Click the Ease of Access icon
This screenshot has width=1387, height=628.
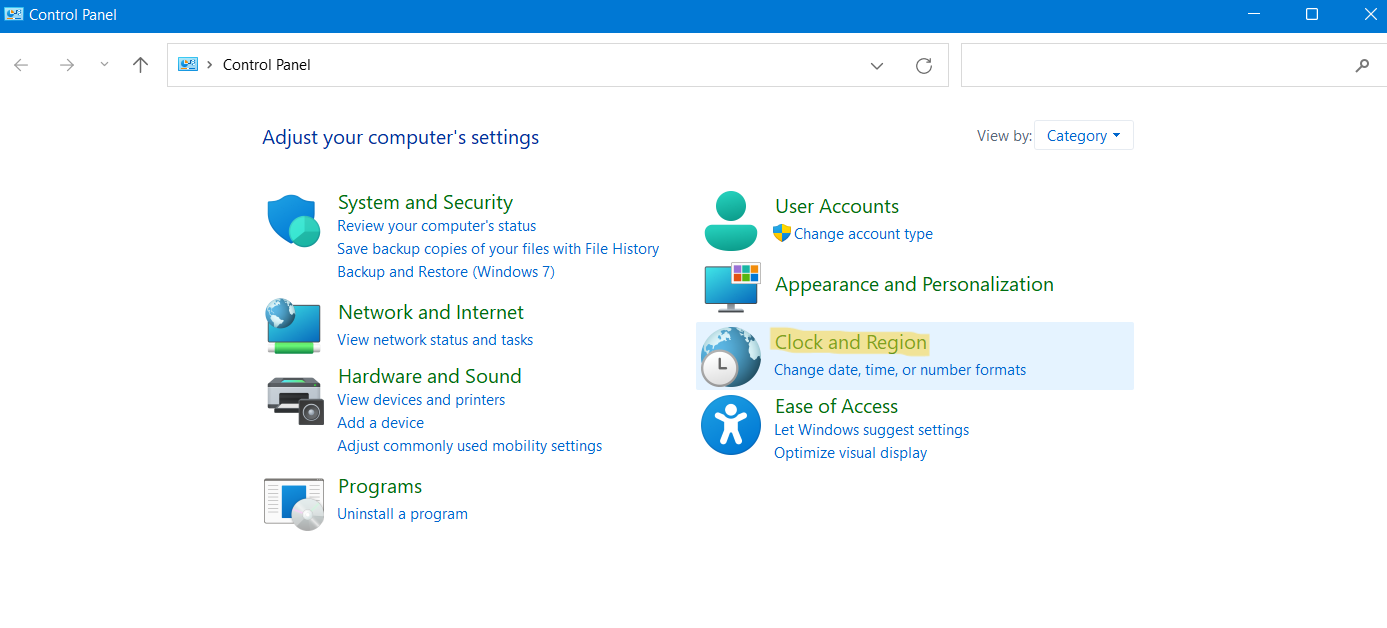731,425
